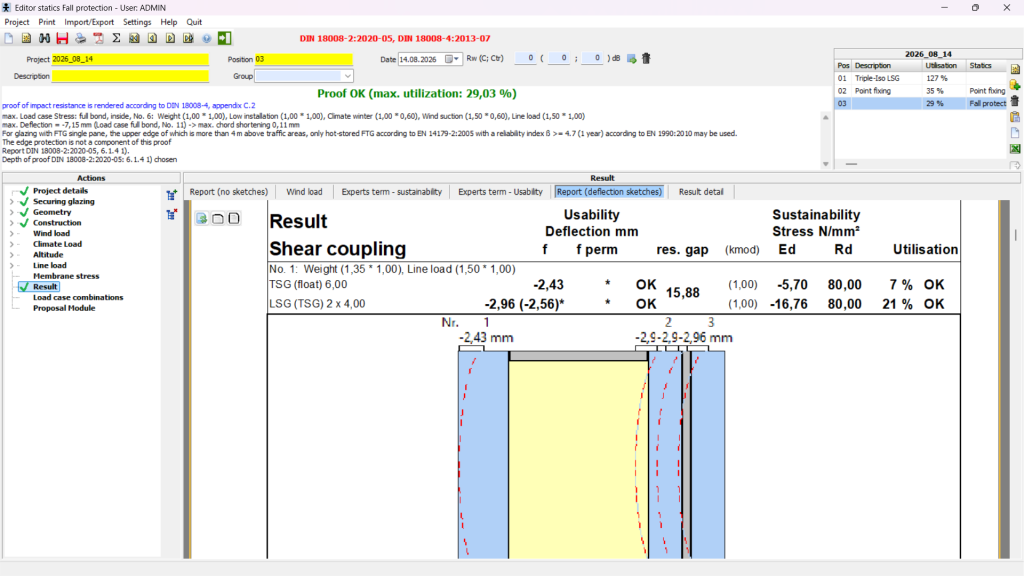Click the green icon next to dB
1024x576 pixels.
(632, 59)
